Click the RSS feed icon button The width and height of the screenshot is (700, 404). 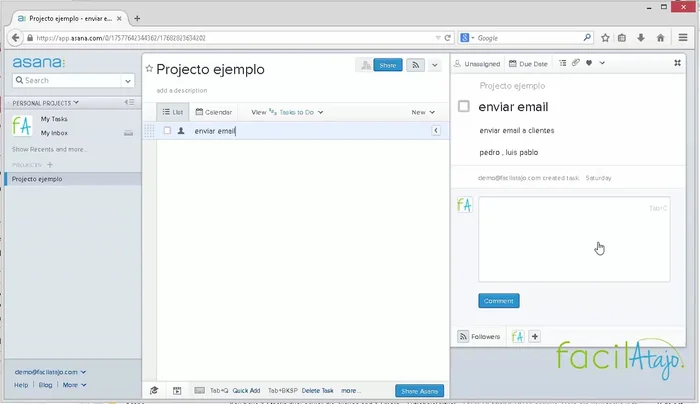tap(415, 65)
